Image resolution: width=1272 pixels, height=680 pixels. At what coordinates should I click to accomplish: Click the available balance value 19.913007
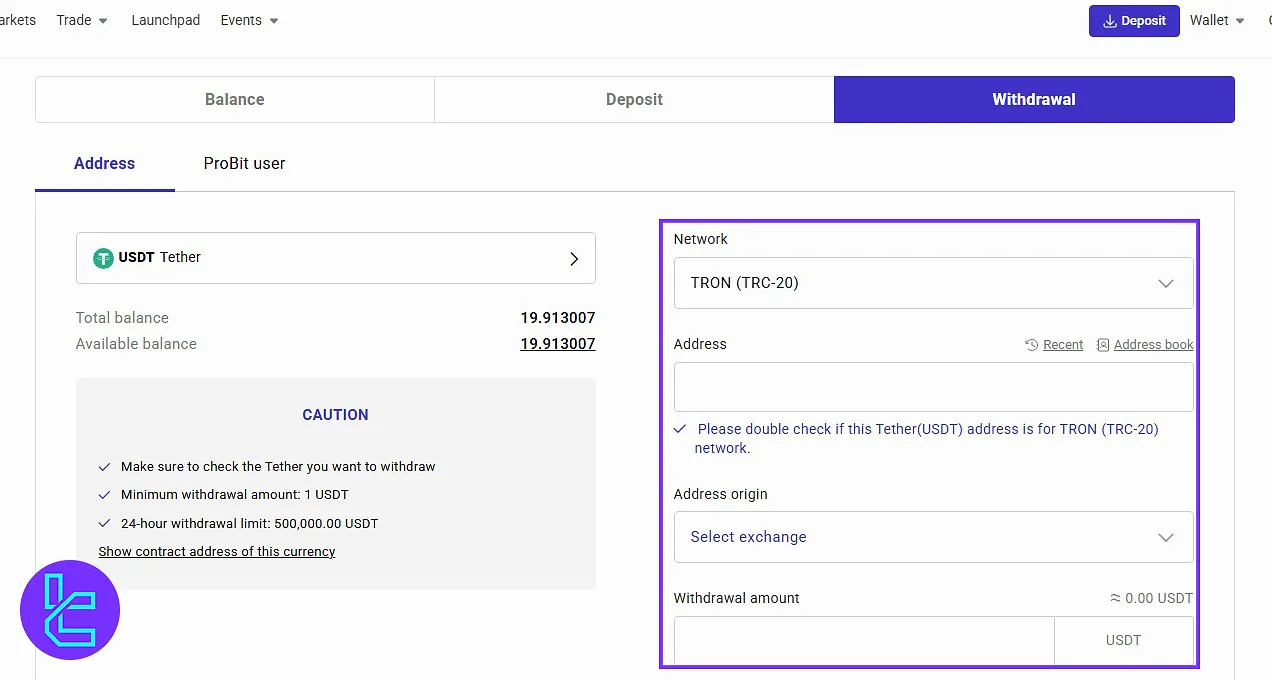click(x=557, y=344)
